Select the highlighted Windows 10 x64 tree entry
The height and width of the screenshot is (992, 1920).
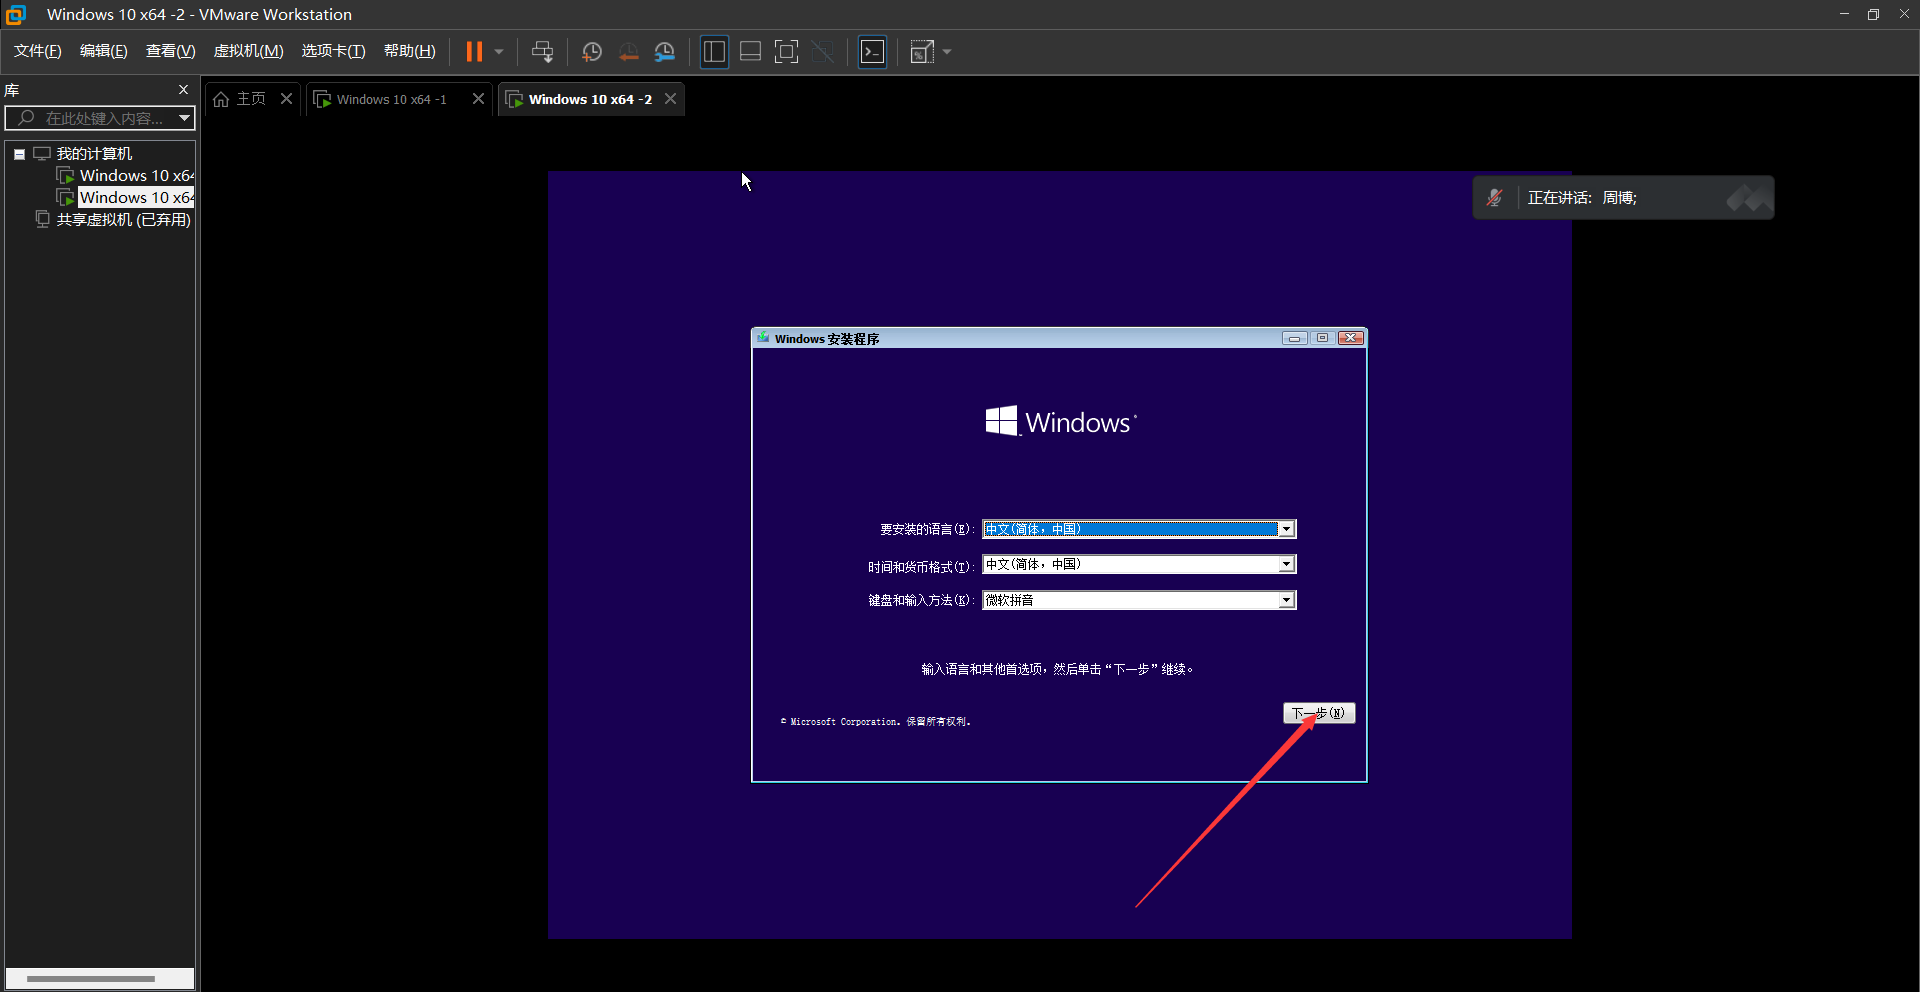[136, 198]
